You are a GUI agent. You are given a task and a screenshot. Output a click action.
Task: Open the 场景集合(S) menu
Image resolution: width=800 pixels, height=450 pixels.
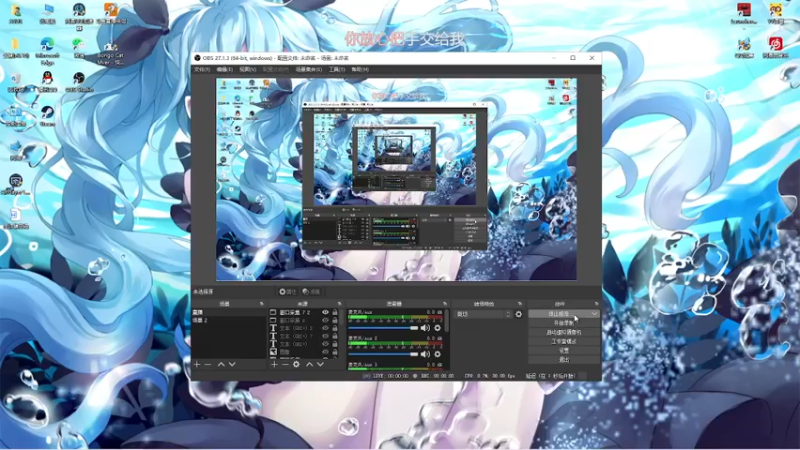click(x=309, y=69)
